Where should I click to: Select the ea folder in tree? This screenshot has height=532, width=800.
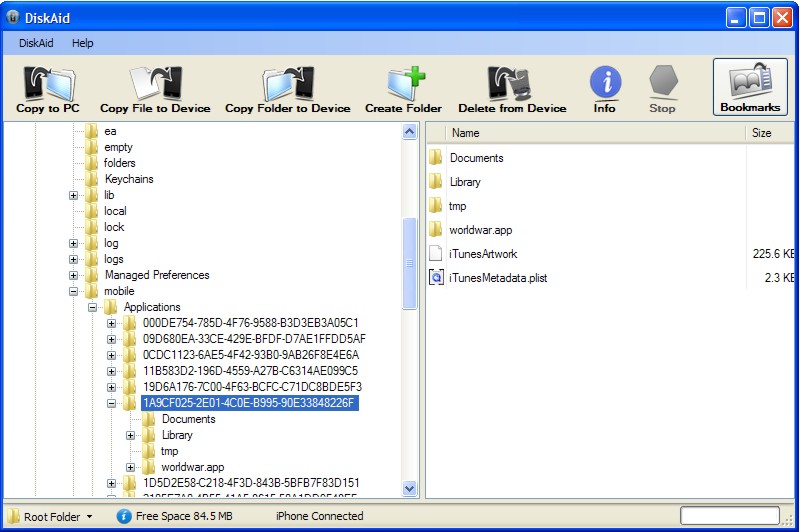[110, 131]
